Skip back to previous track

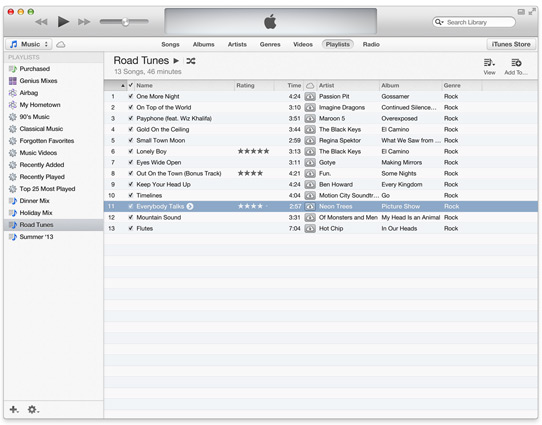pos(41,22)
